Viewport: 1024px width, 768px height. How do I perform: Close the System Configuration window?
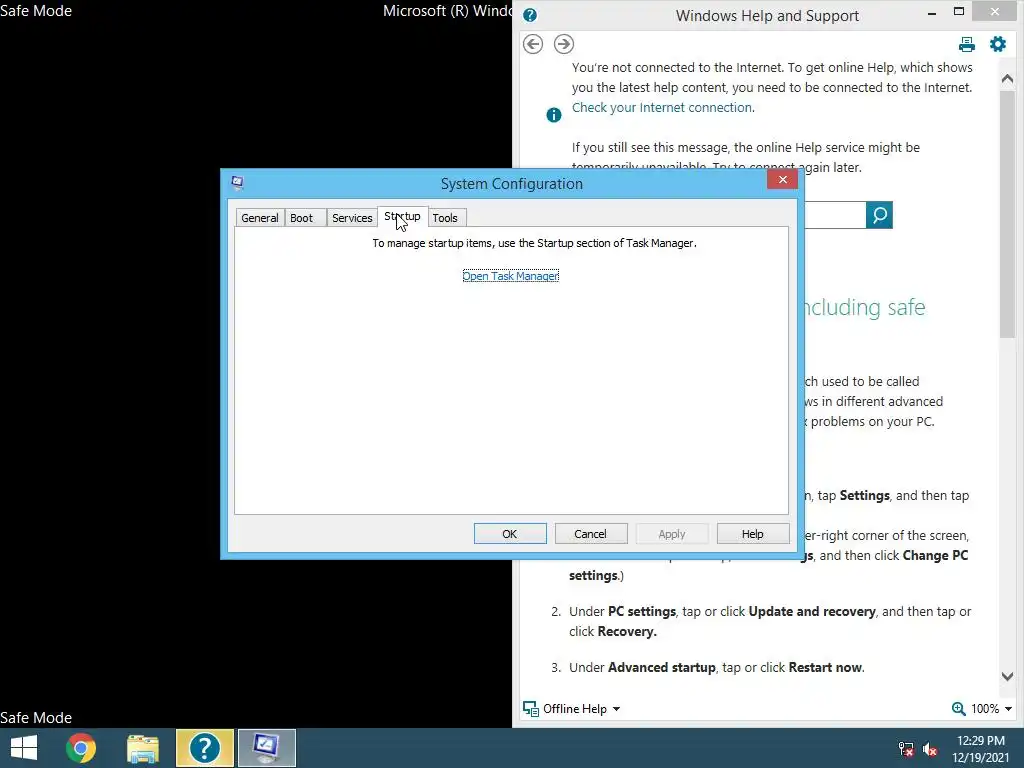point(782,180)
